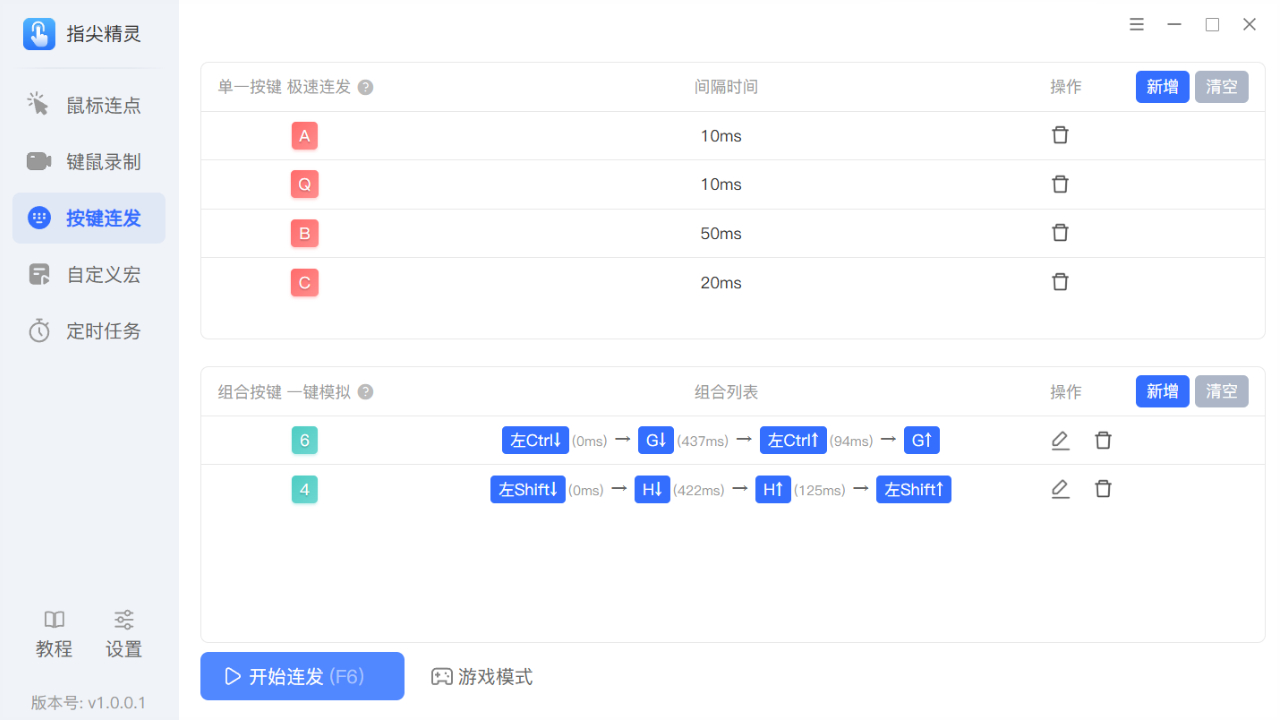Click the green 6 trigger key badge
The width and height of the screenshot is (1280, 720).
tap(305, 440)
